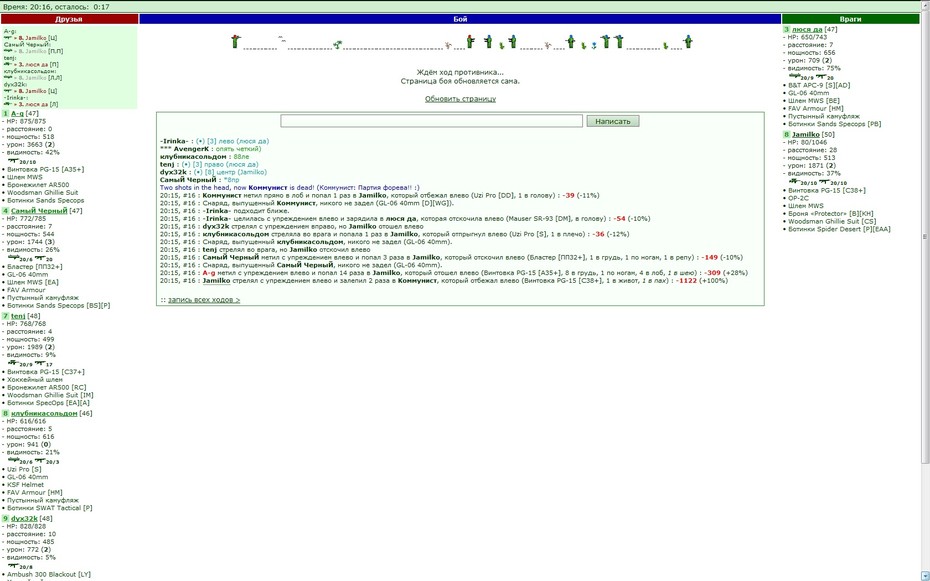Open tenj's profile link in the friends list
This screenshot has width=930, height=581.
point(18,316)
